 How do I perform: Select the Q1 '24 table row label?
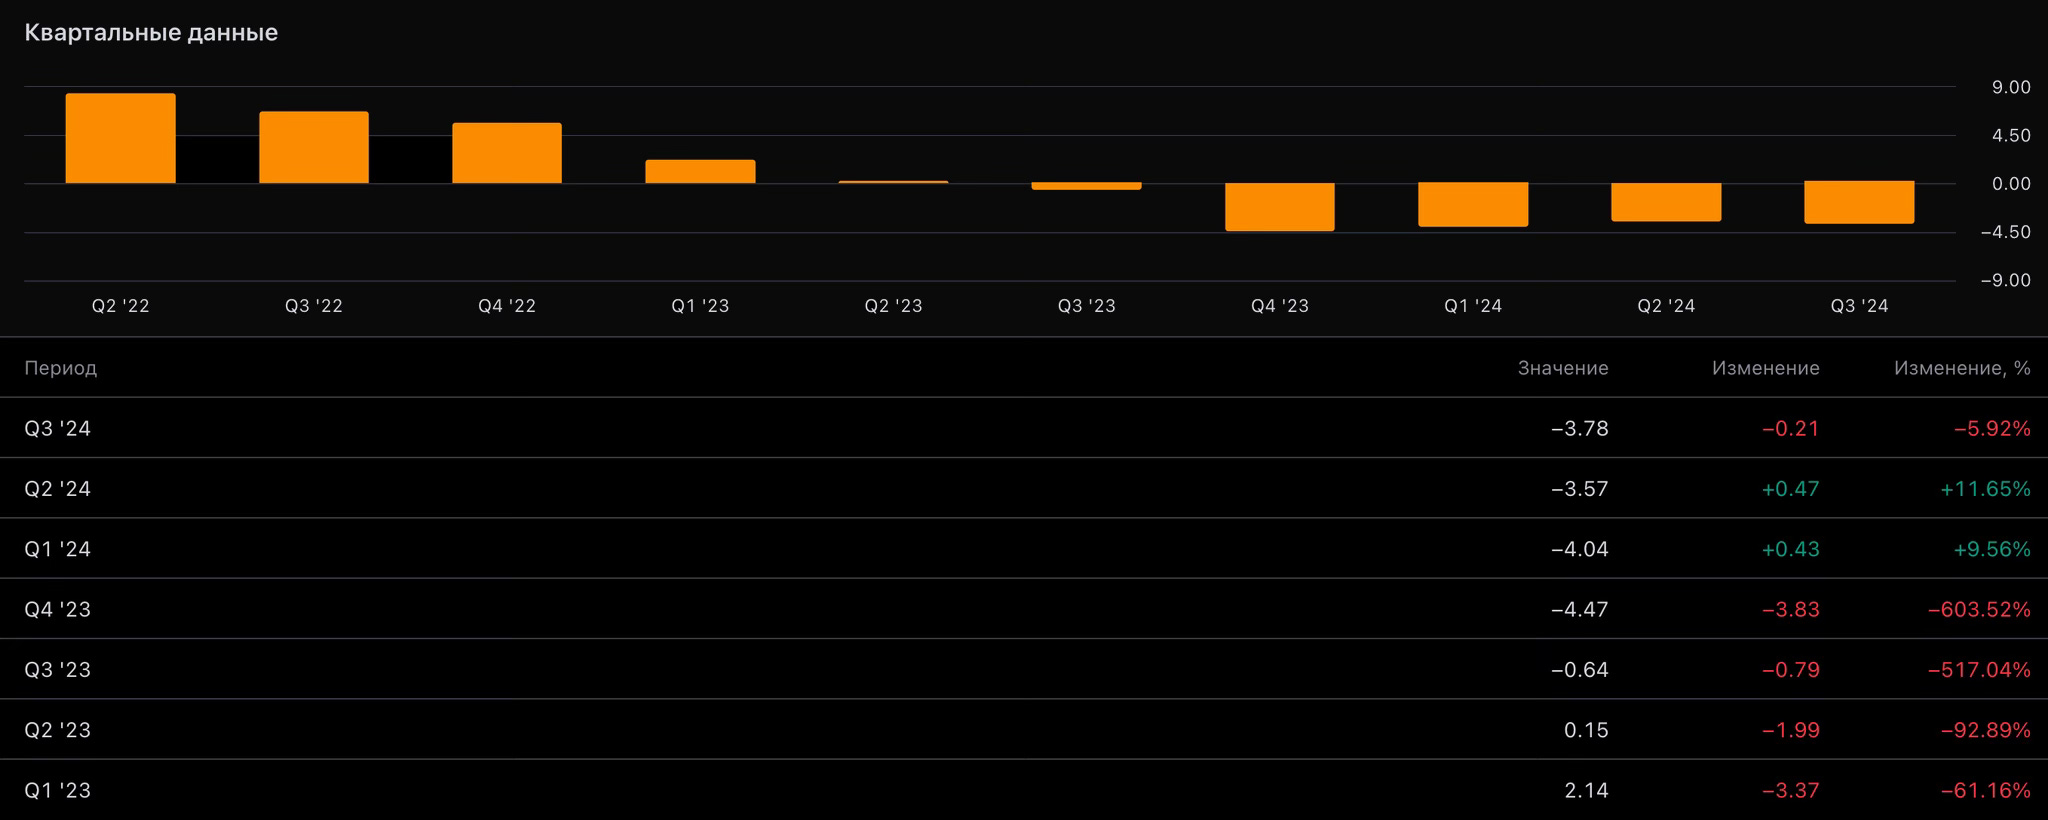coord(58,549)
